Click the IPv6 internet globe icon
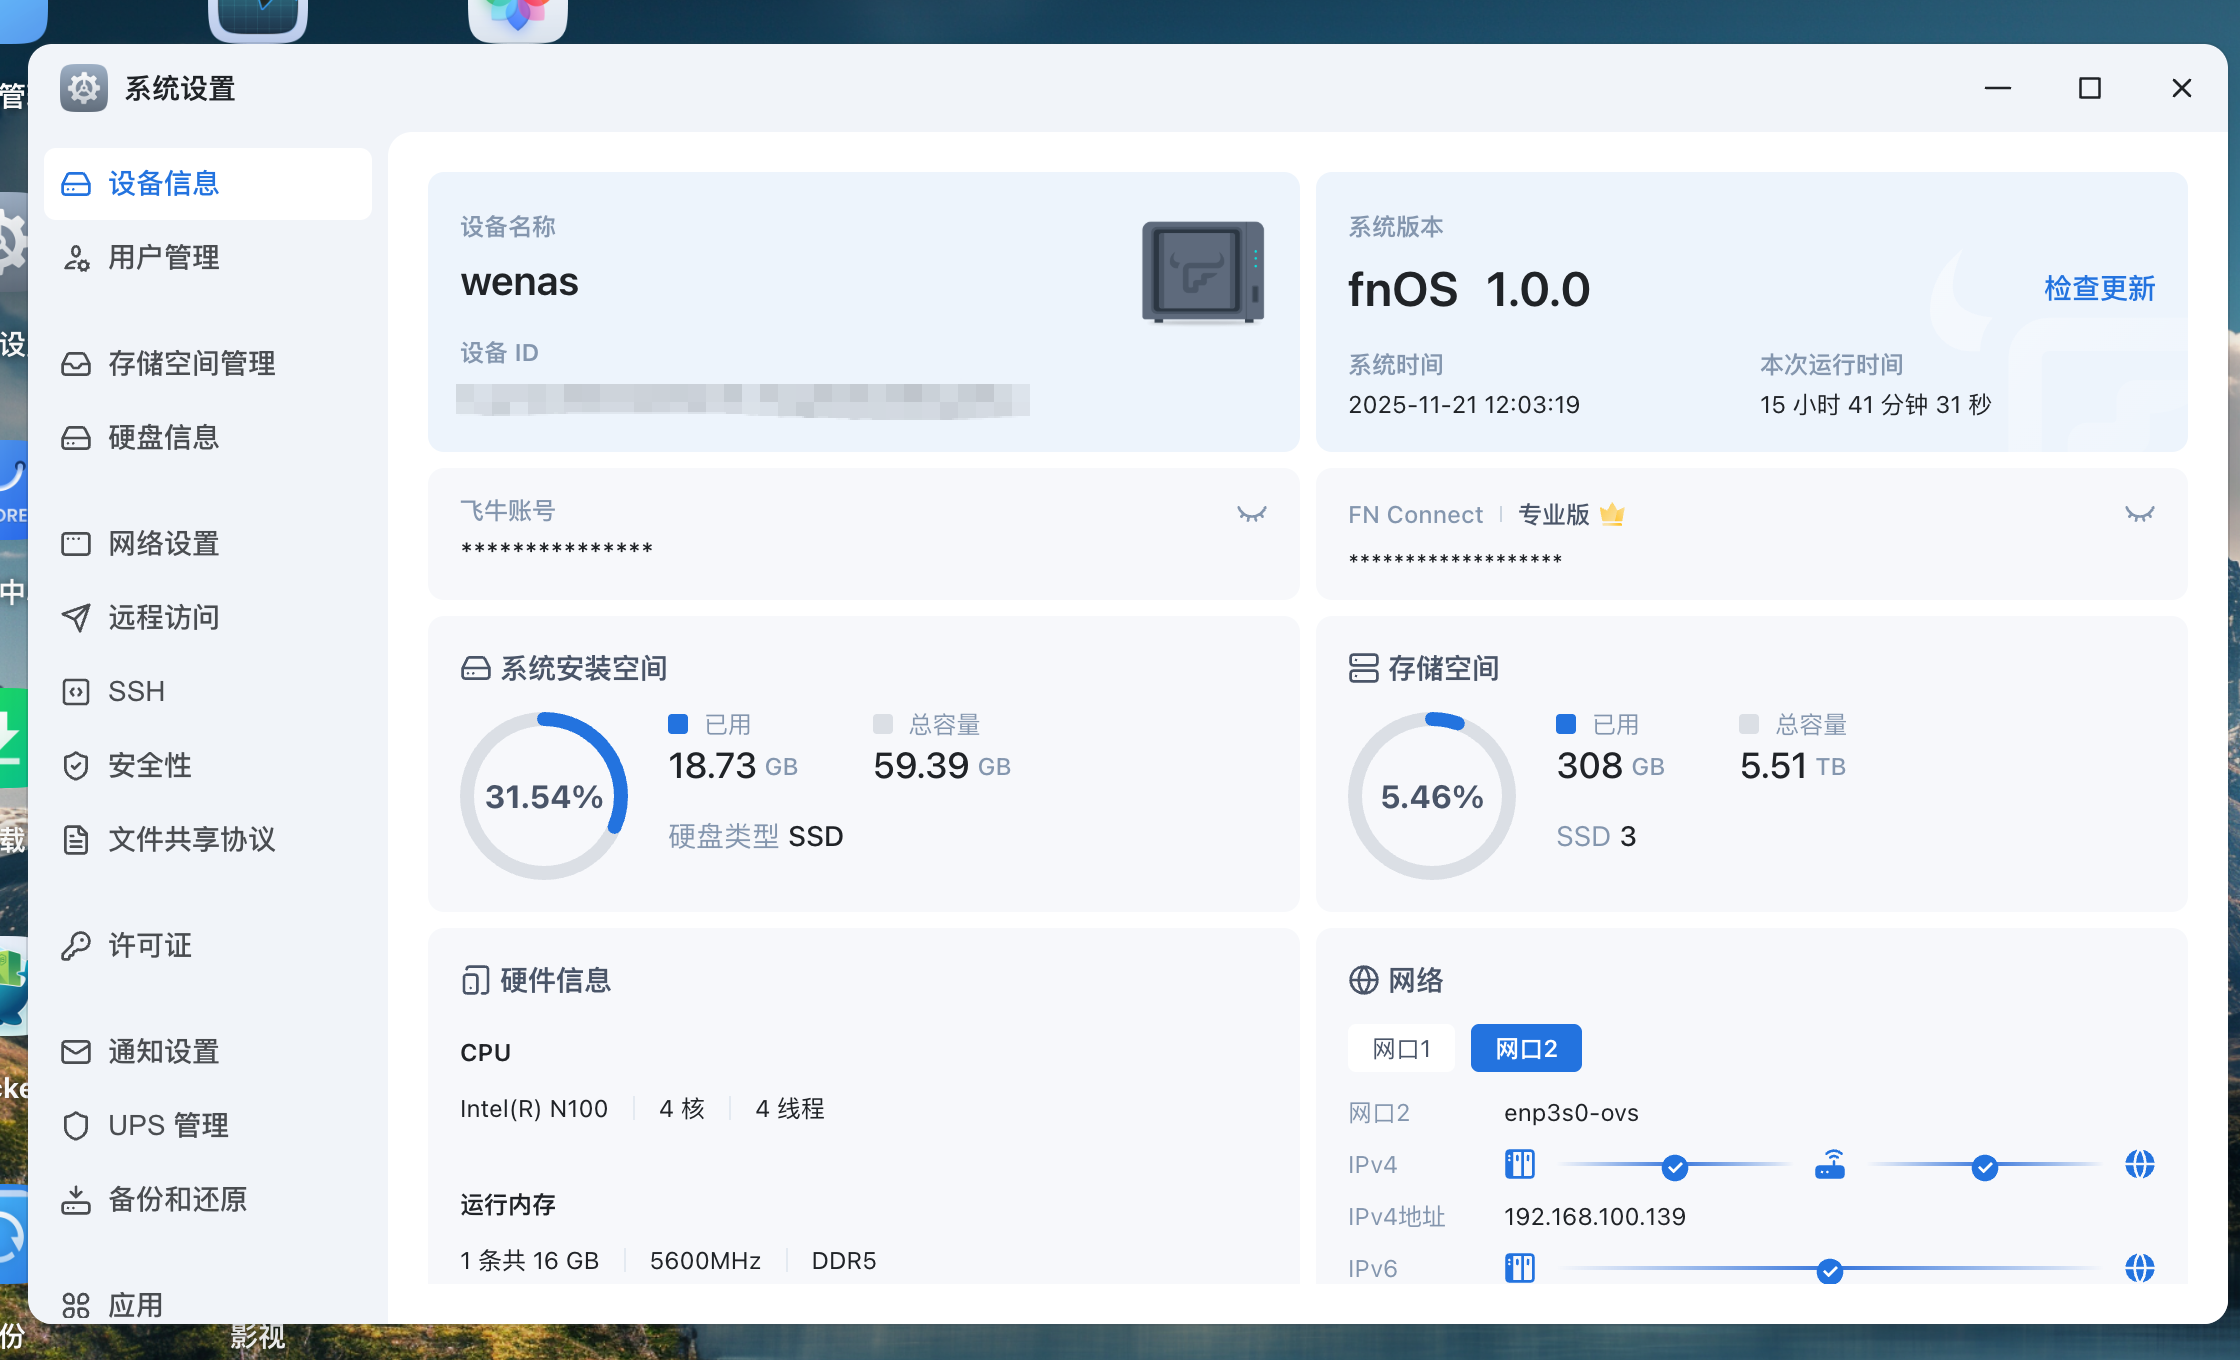 (2139, 1269)
